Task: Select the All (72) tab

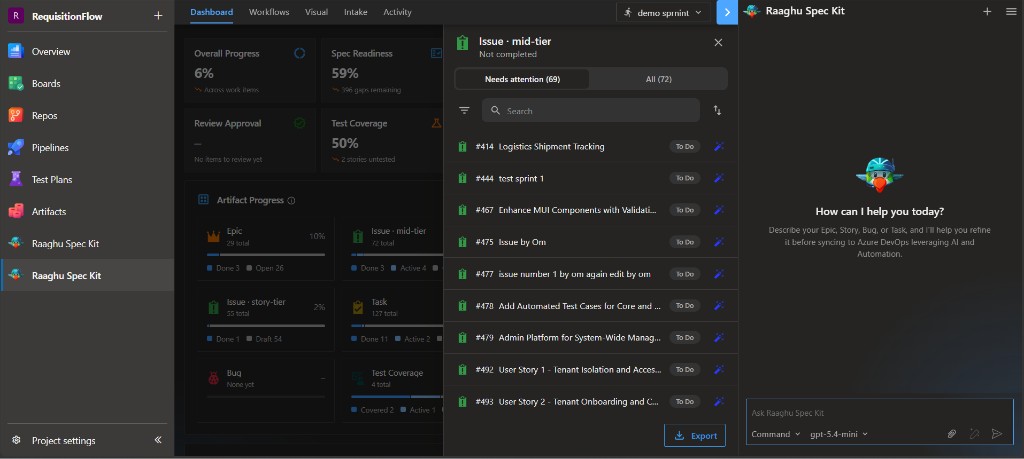Action: [x=658, y=79]
